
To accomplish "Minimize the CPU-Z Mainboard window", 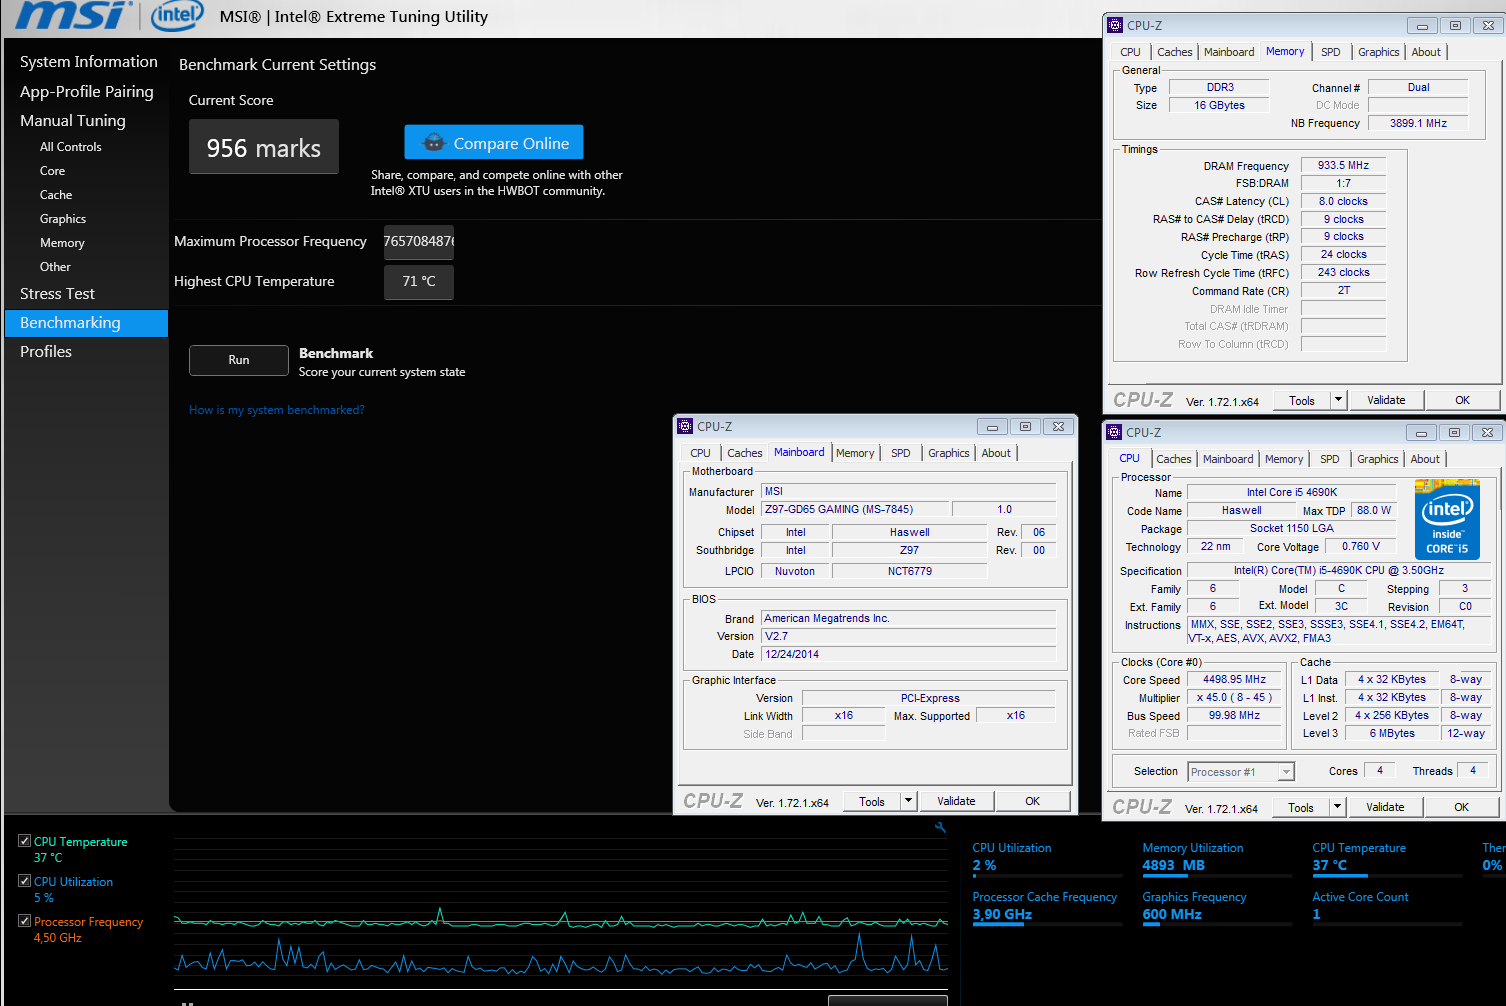I will point(992,426).
